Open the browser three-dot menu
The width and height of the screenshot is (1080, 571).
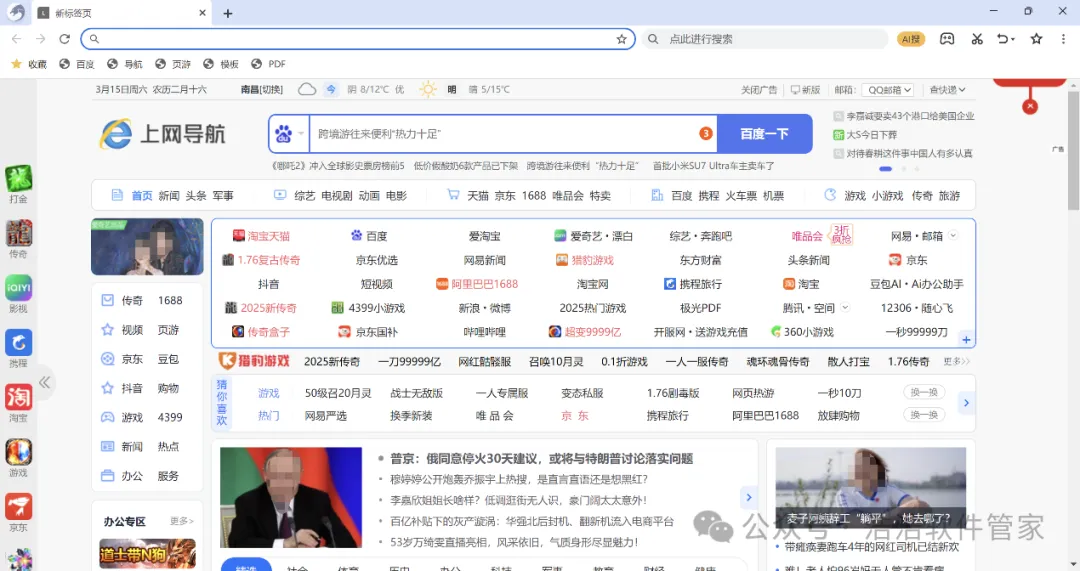click(1063, 39)
